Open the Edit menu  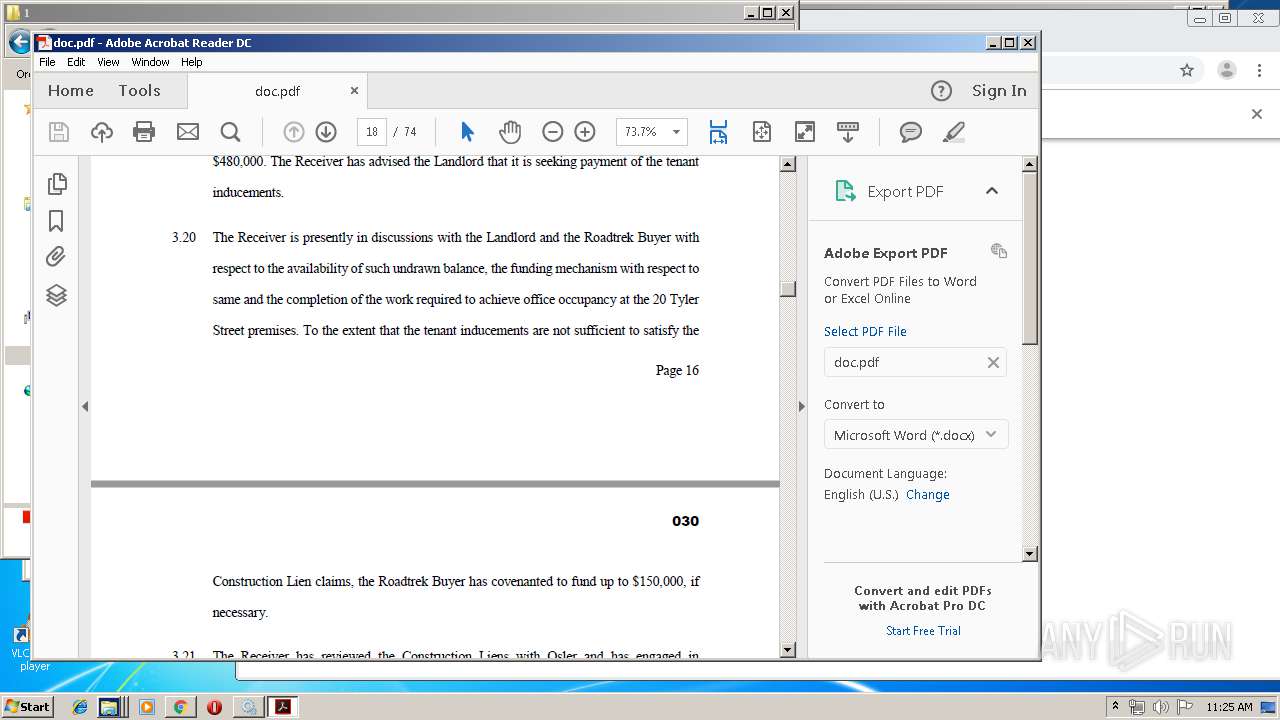pyautogui.click(x=76, y=62)
